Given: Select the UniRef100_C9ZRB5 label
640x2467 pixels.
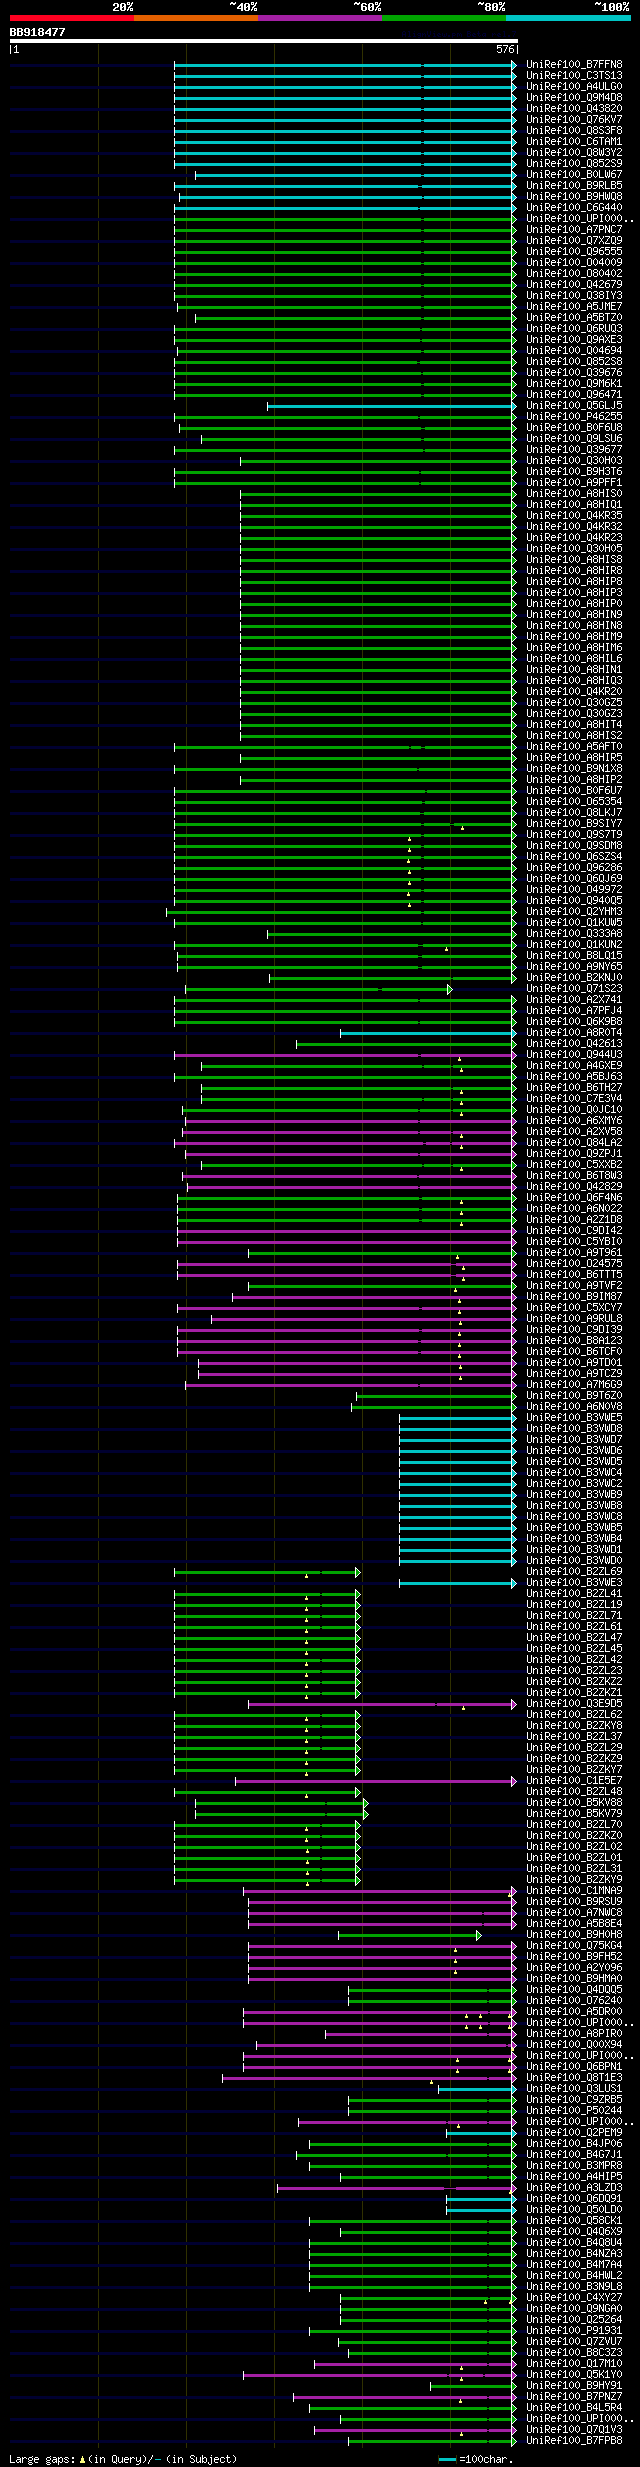Looking at the screenshot, I should point(574,2099).
